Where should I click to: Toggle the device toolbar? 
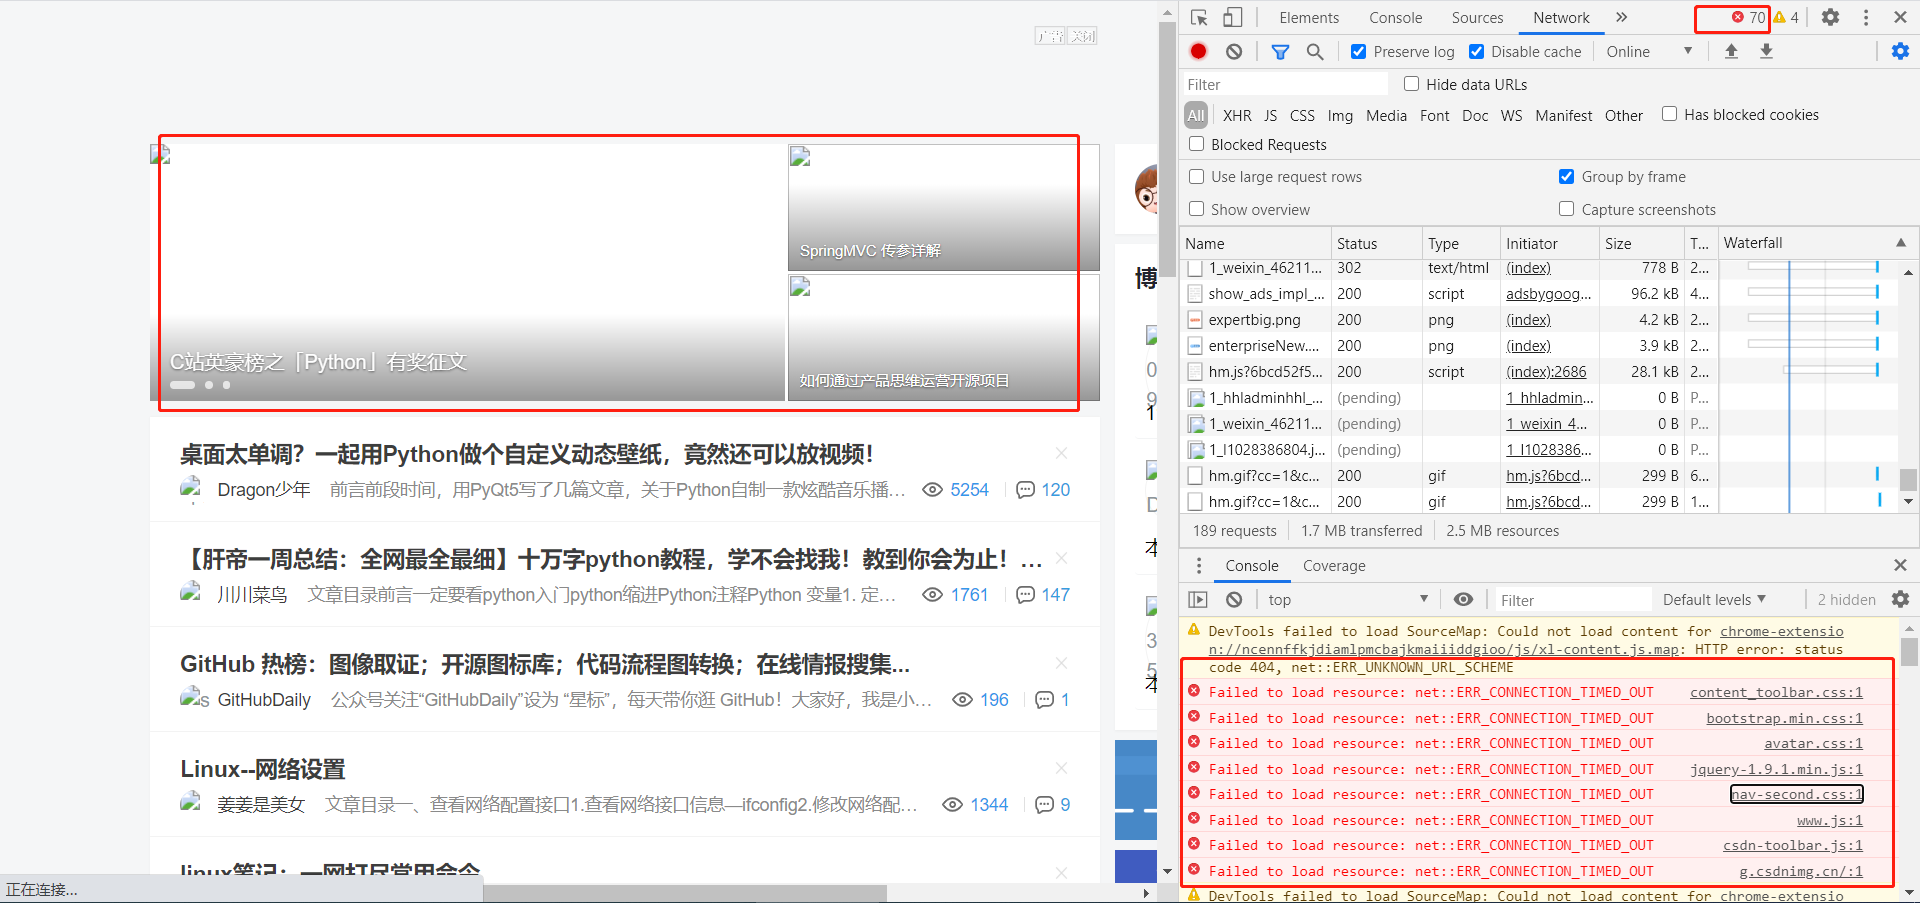point(1231,17)
